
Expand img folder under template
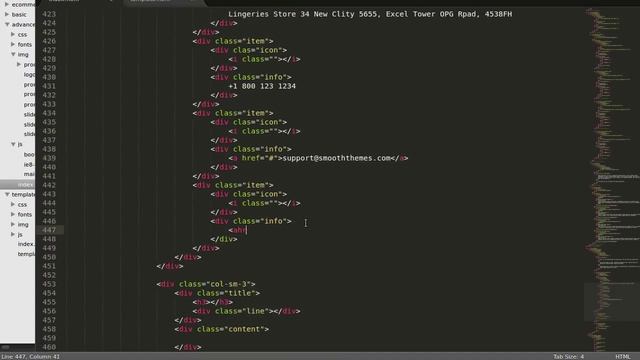click(13, 224)
